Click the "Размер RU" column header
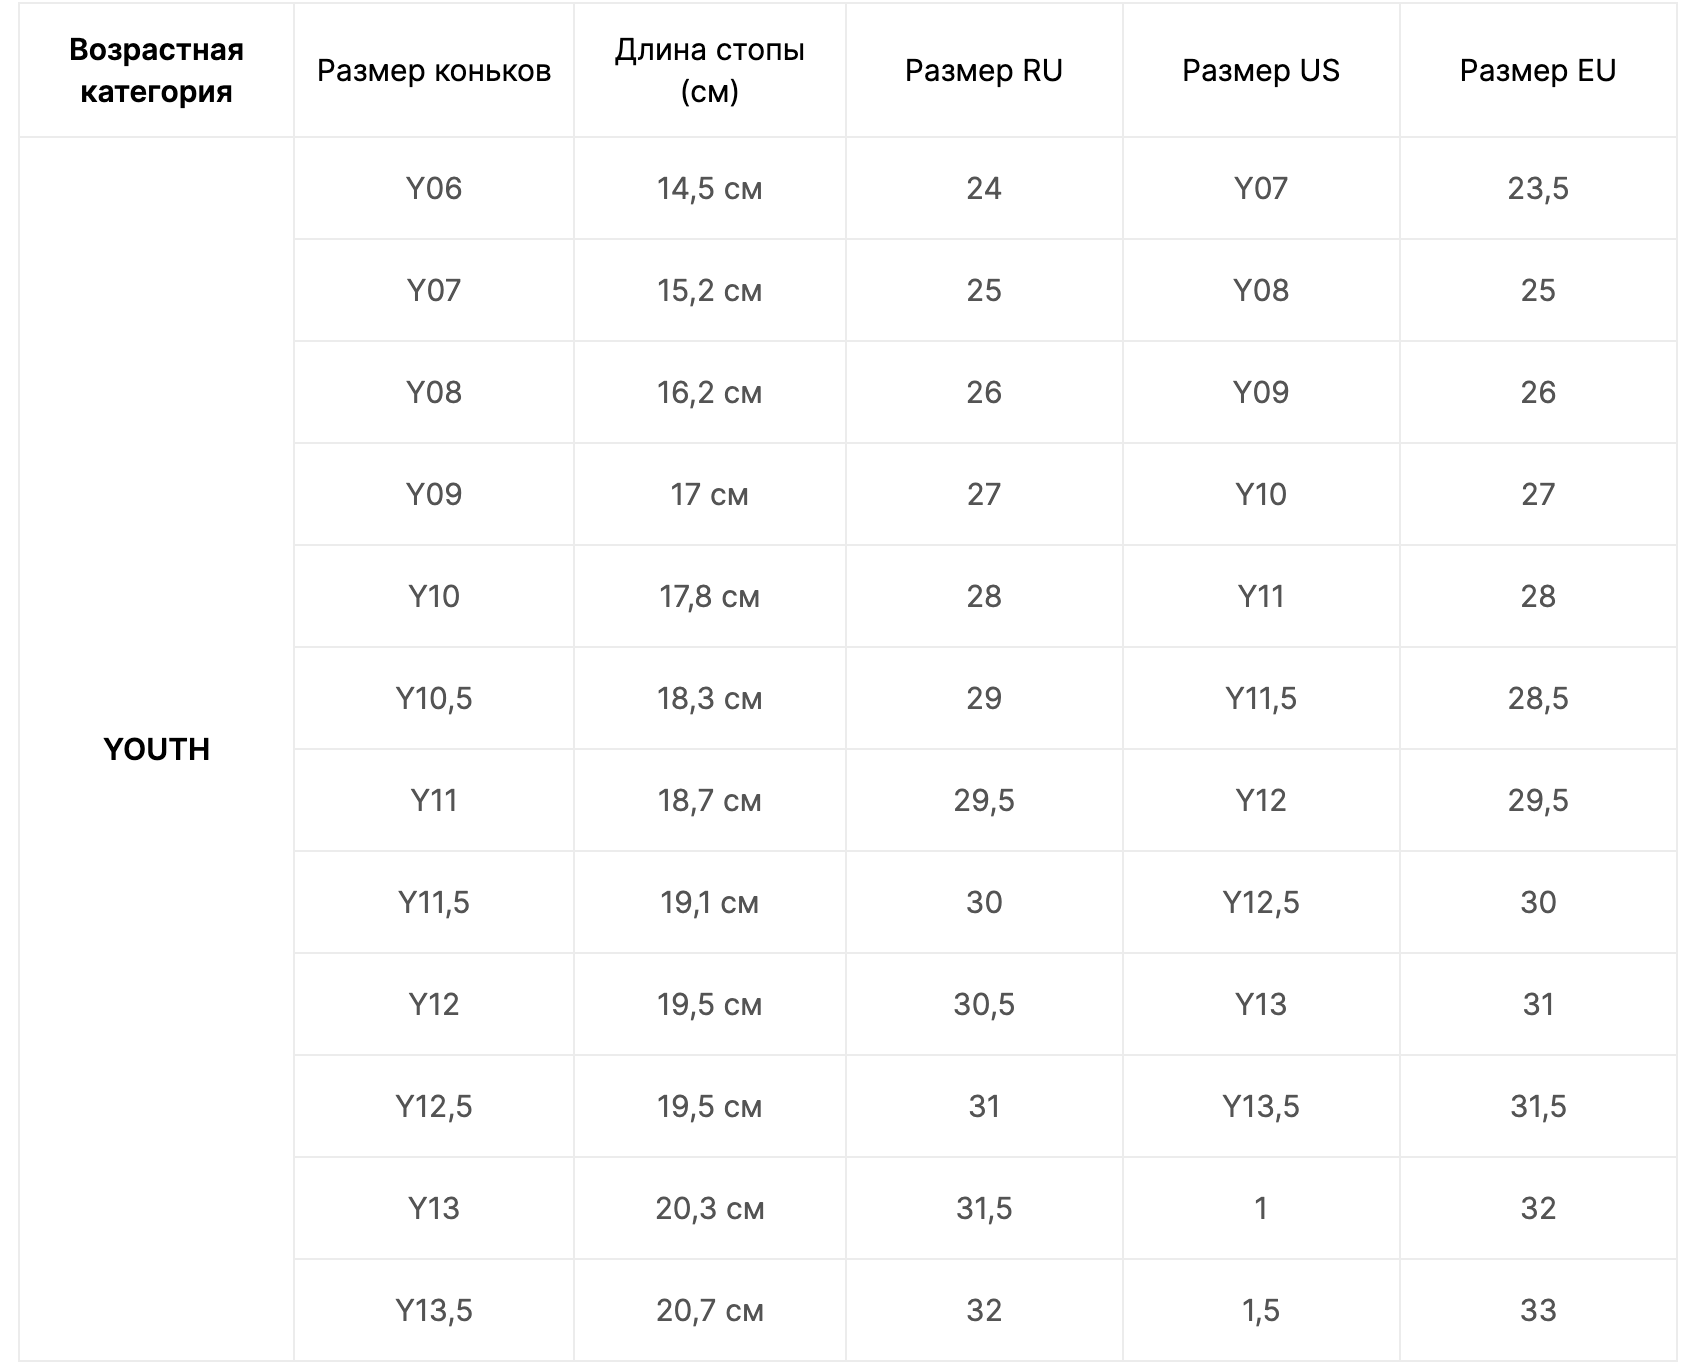 click(984, 71)
